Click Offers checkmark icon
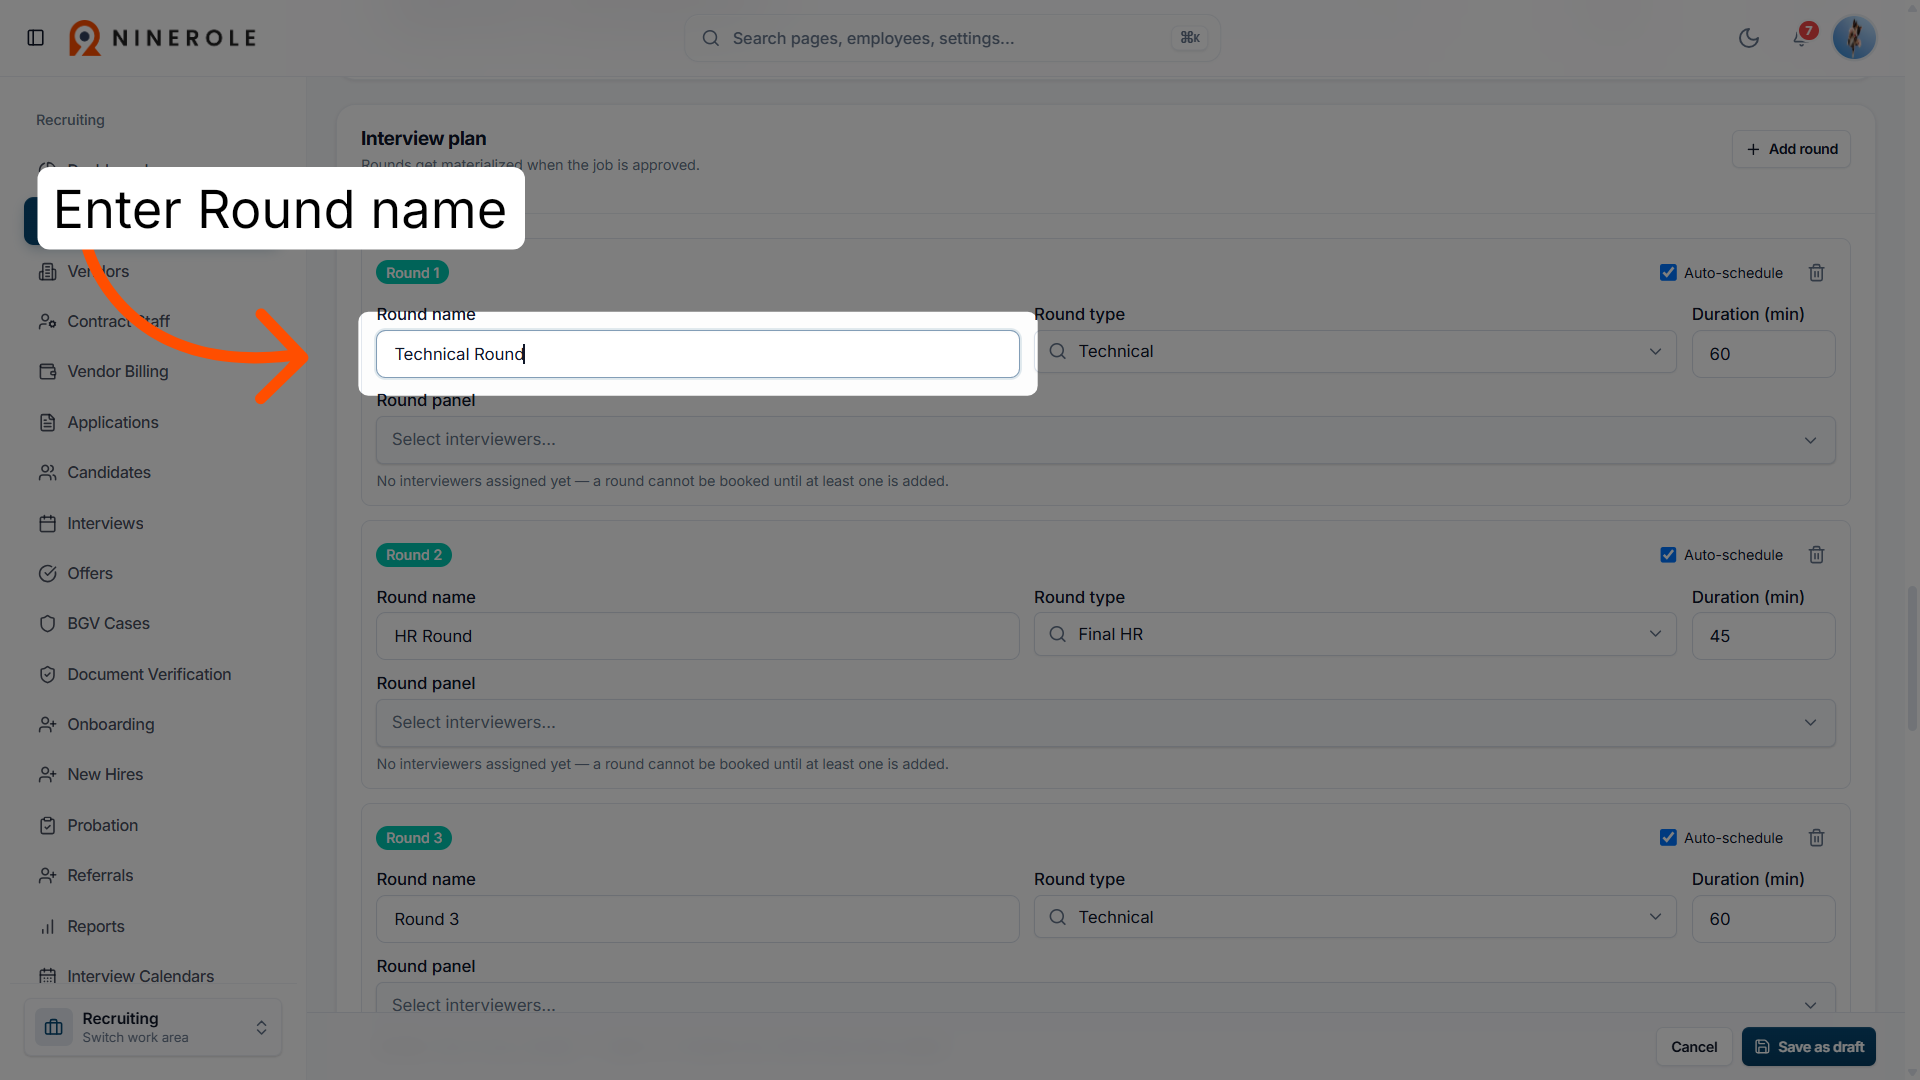1920x1080 pixels. point(47,573)
